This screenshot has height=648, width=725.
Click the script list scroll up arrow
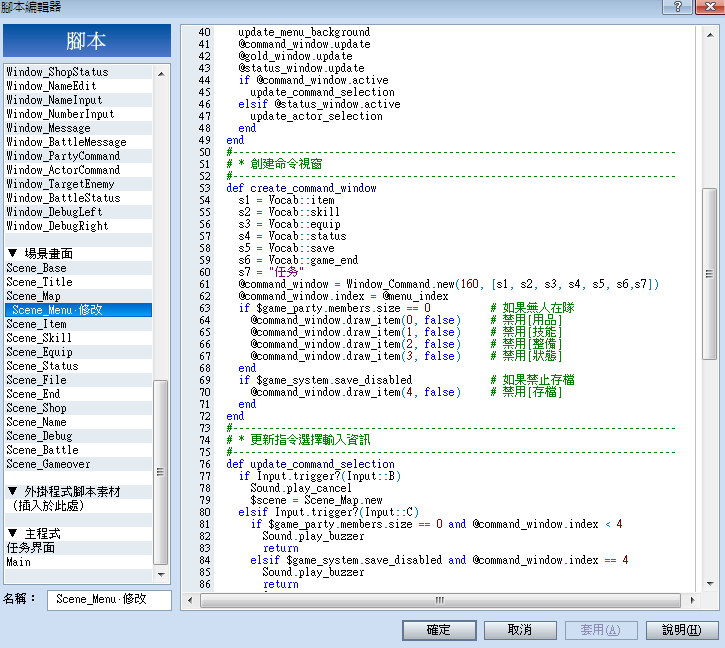pyautogui.click(x=161, y=74)
